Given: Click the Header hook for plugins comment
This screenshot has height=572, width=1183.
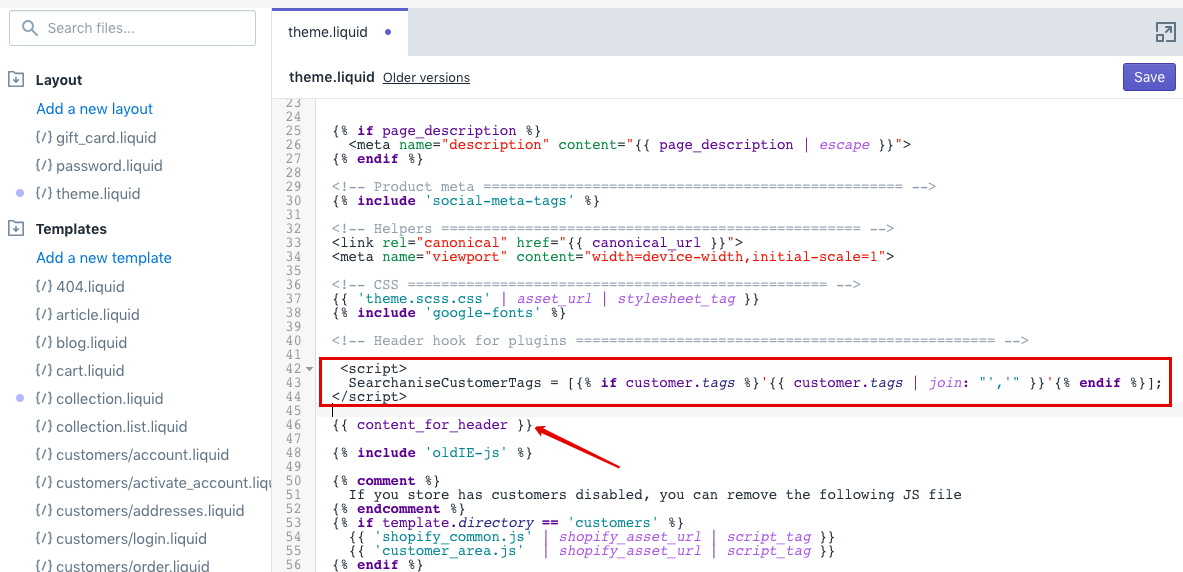Looking at the screenshot, I should (680, 340).
